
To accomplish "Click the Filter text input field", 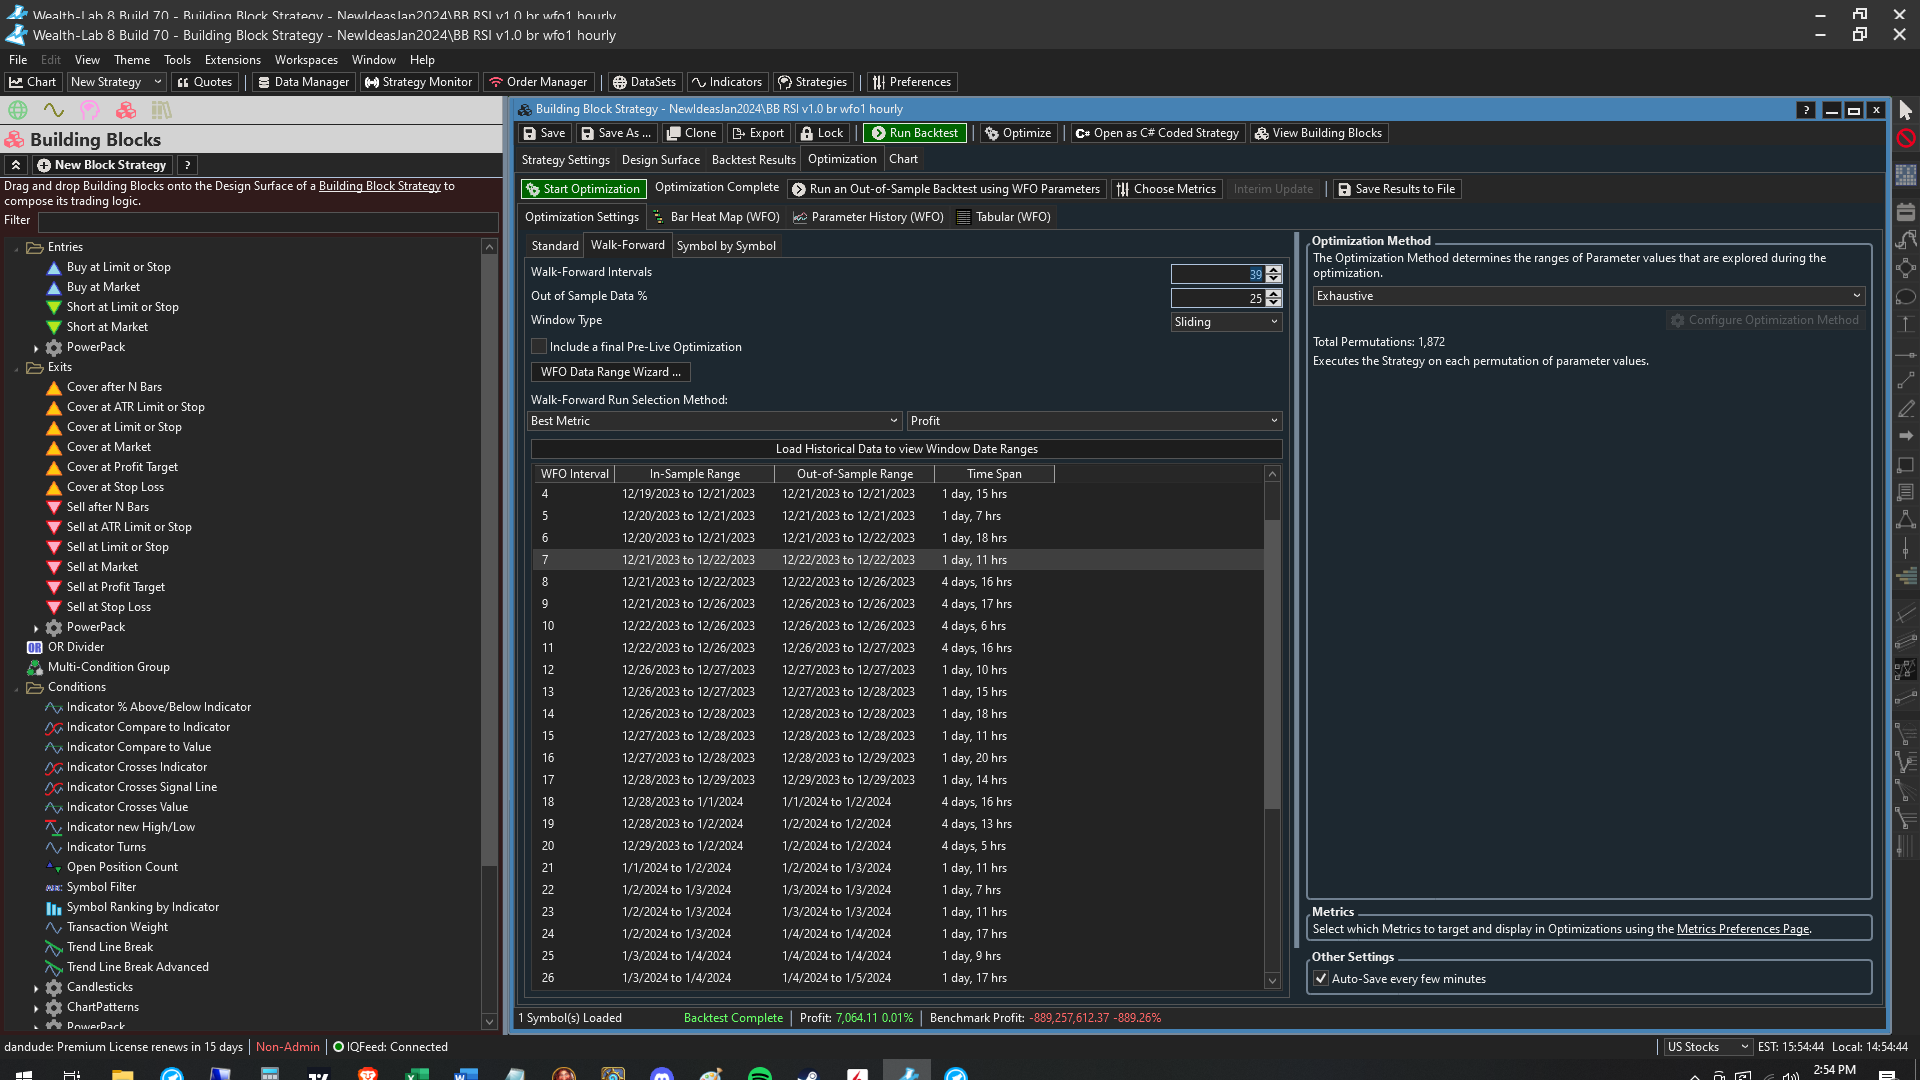I will (268, 221).
